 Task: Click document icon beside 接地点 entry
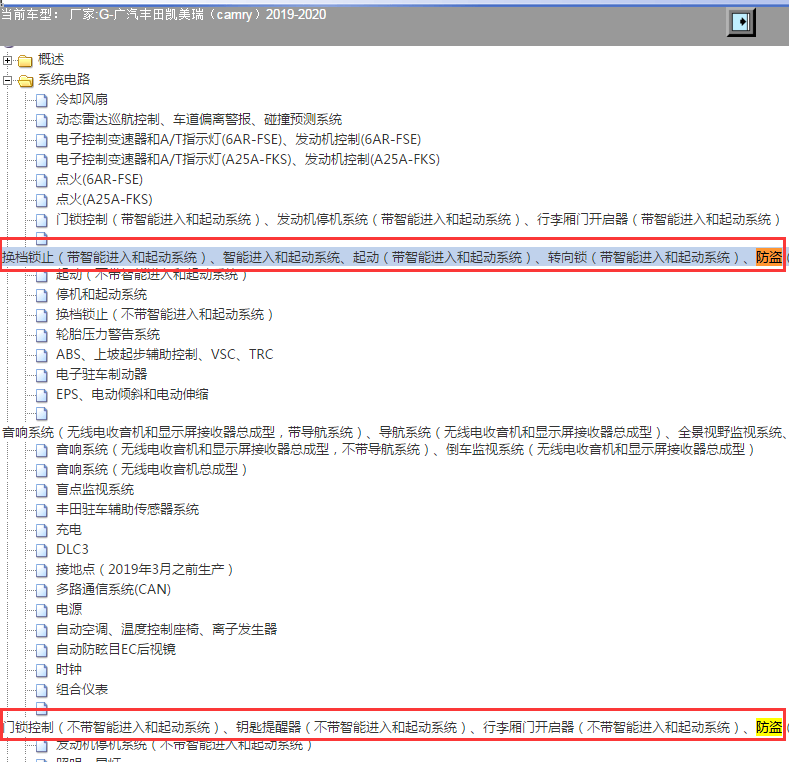click(x=42, y=570)
